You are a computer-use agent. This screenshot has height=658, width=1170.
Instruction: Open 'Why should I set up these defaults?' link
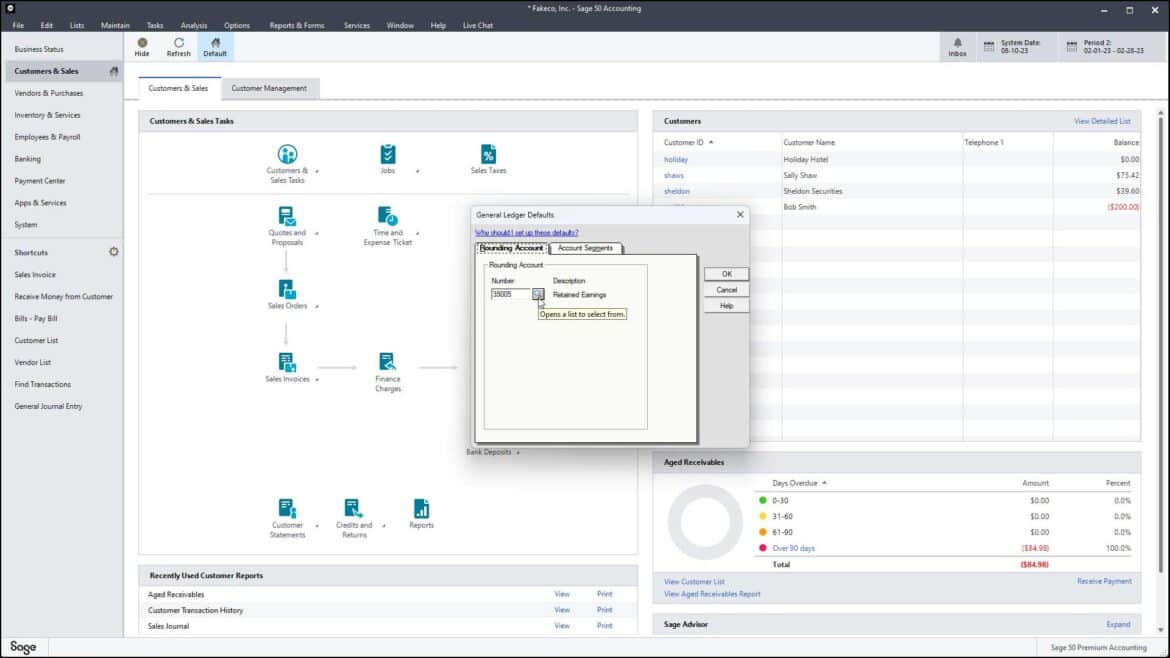(x=527, y=233)
